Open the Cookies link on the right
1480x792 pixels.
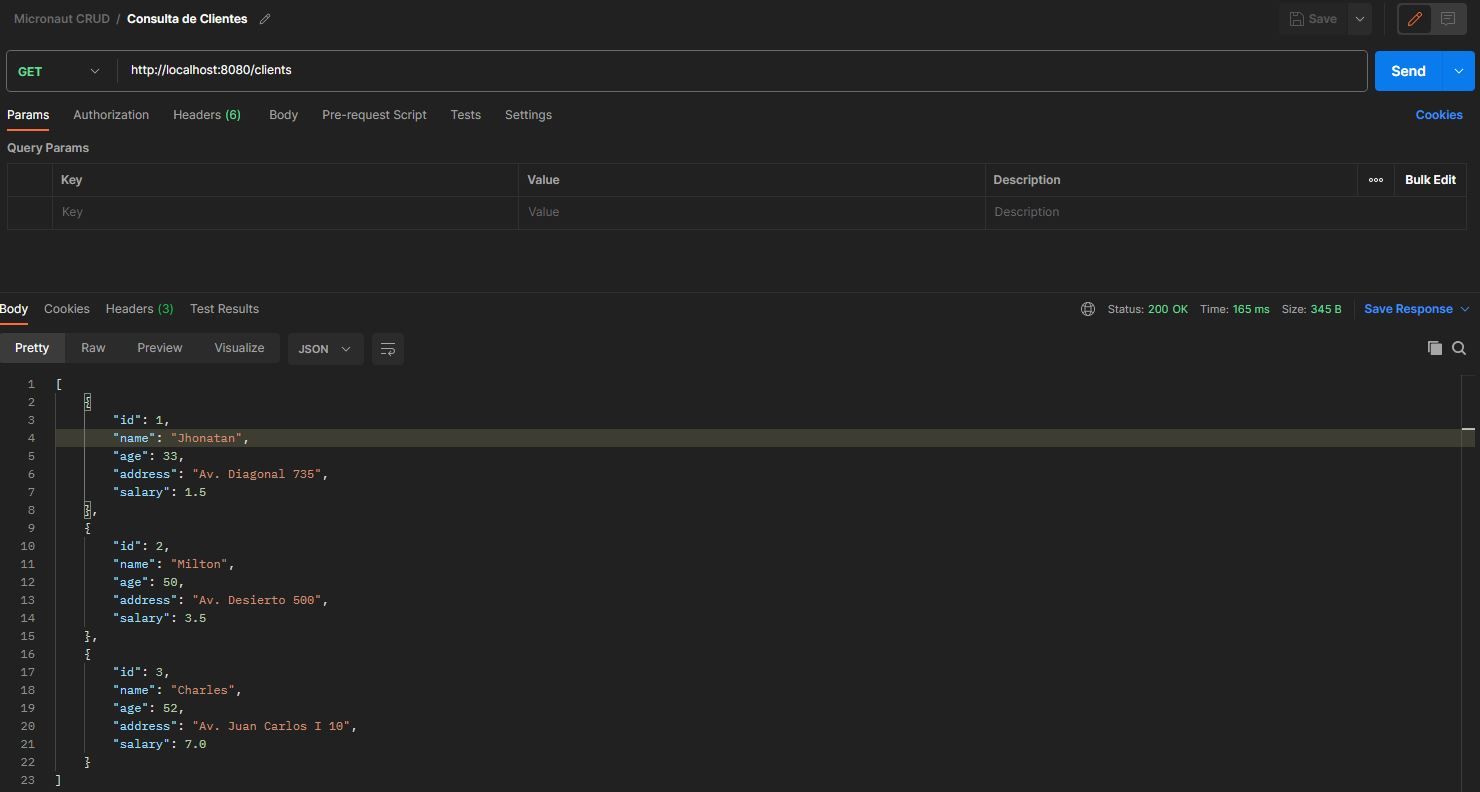[1439, 115]
